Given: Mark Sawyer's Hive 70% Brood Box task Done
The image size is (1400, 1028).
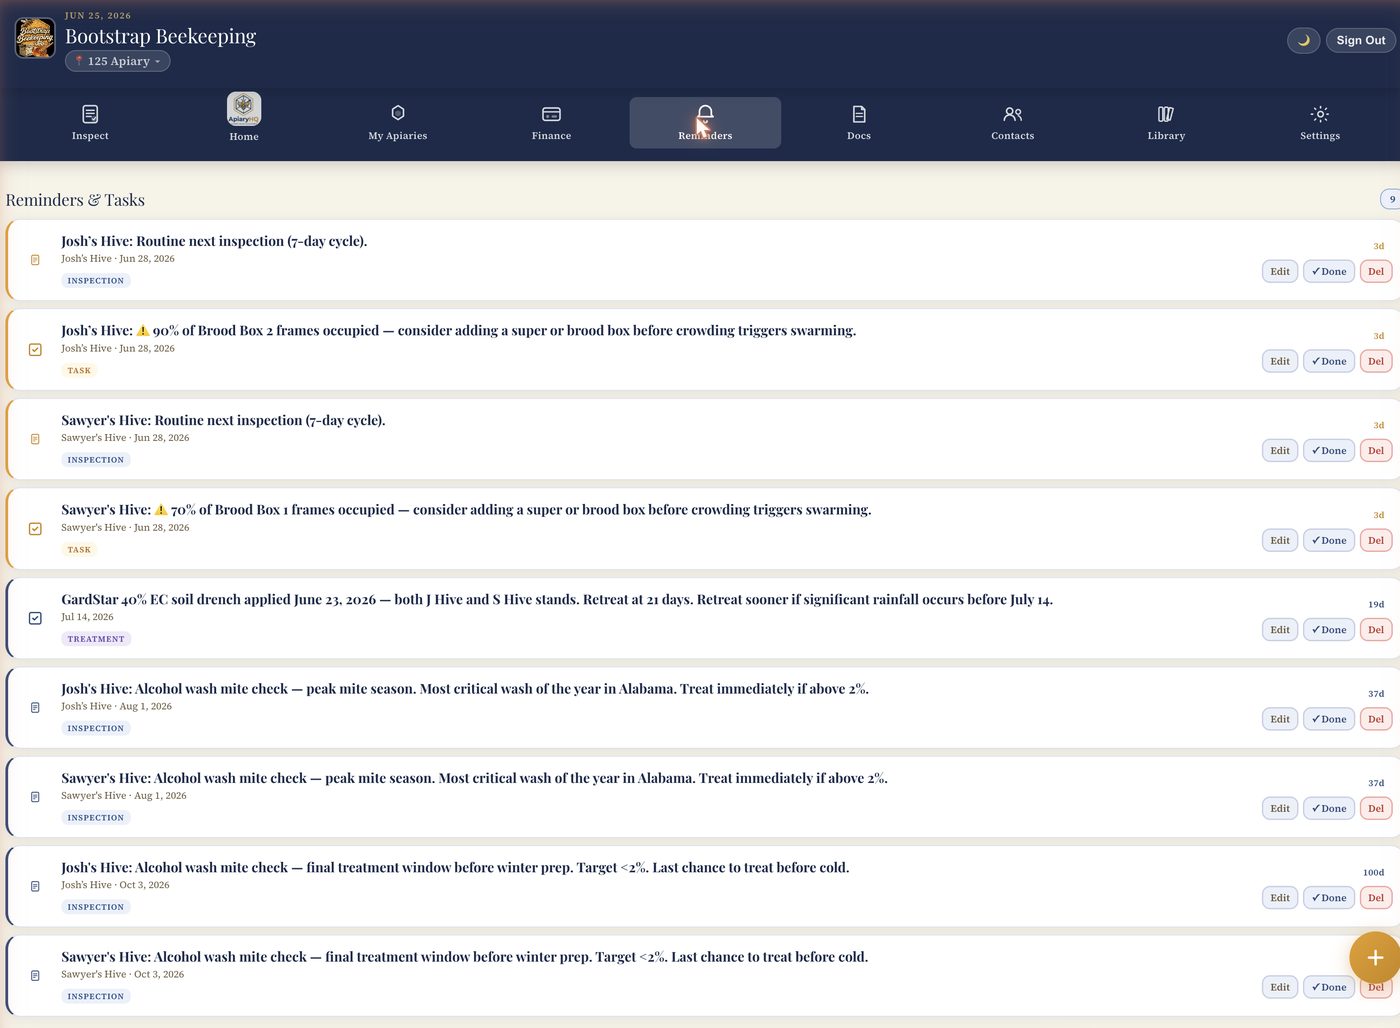Looking at the screenshot, I should [1329, 540].
